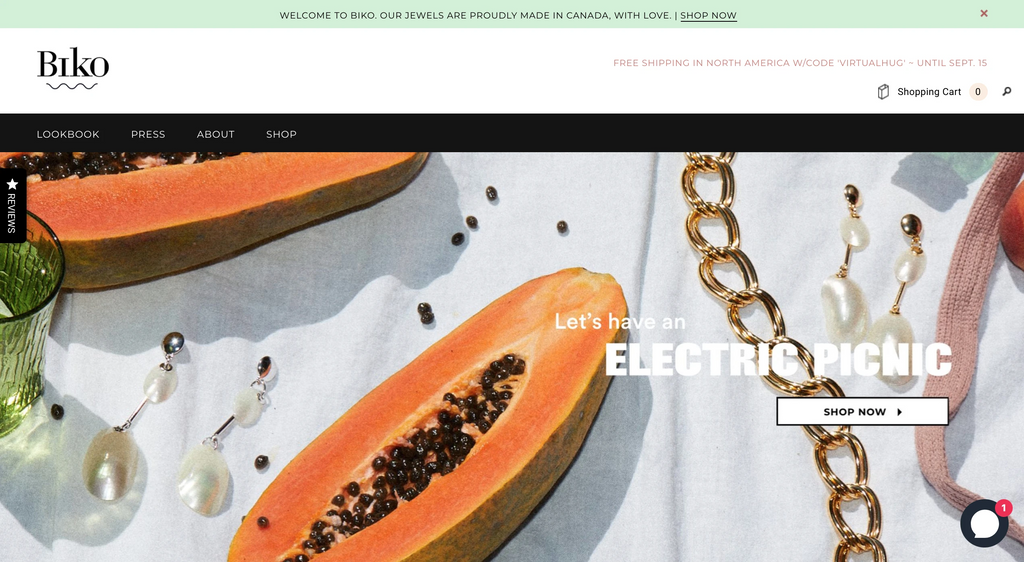
Task: Open the Shopping Cart link
Action: click(x=929, y=92)
